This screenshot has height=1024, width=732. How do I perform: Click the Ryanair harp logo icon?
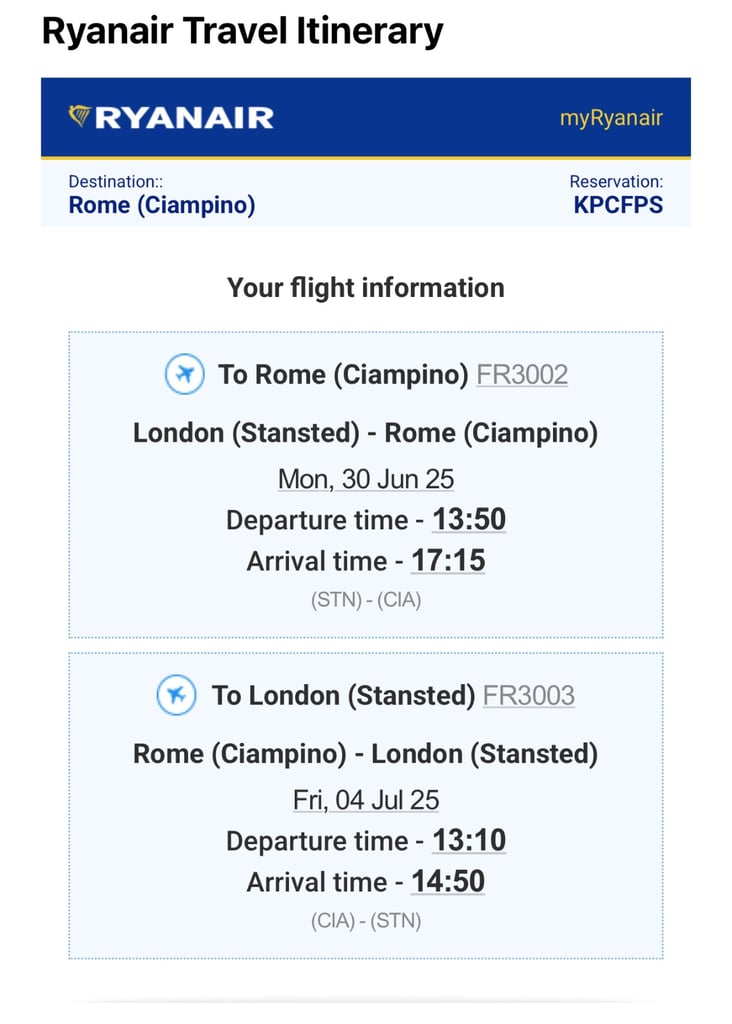coord(80,116)
